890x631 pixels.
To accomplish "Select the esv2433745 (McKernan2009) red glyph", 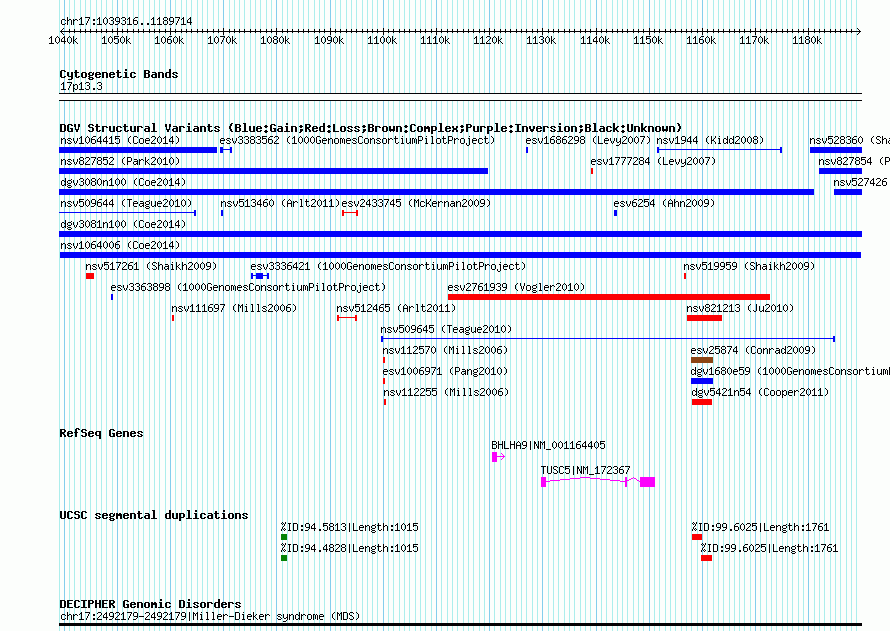I will point(350,213).
